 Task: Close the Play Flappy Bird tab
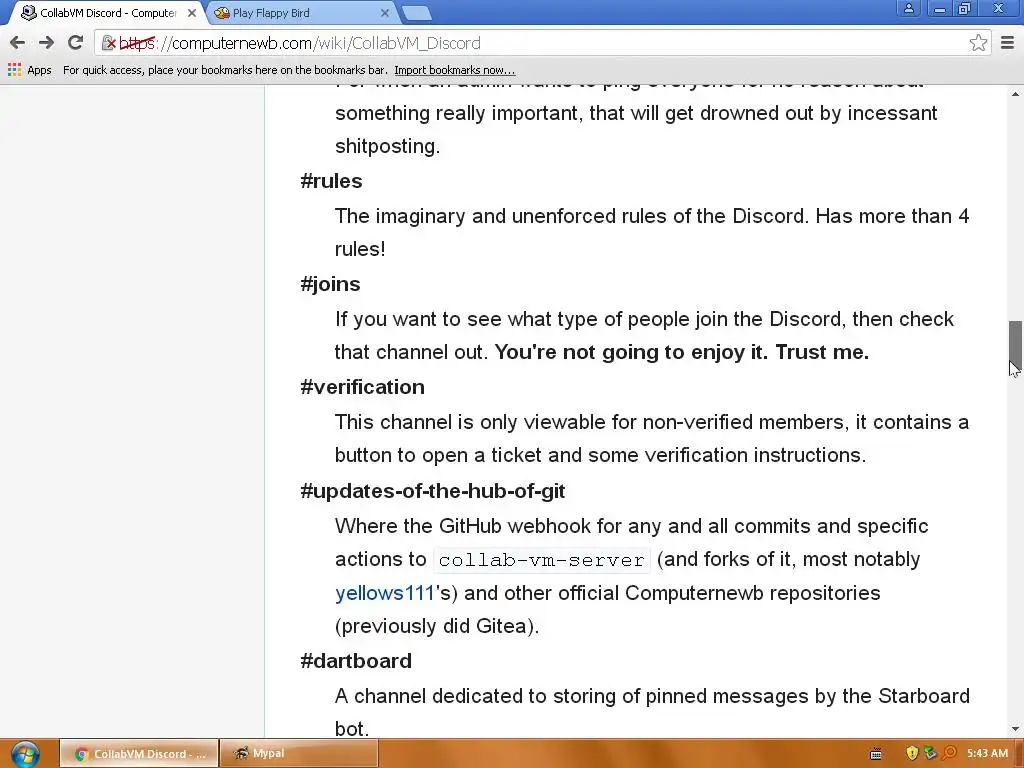click(x=385, y=13)
